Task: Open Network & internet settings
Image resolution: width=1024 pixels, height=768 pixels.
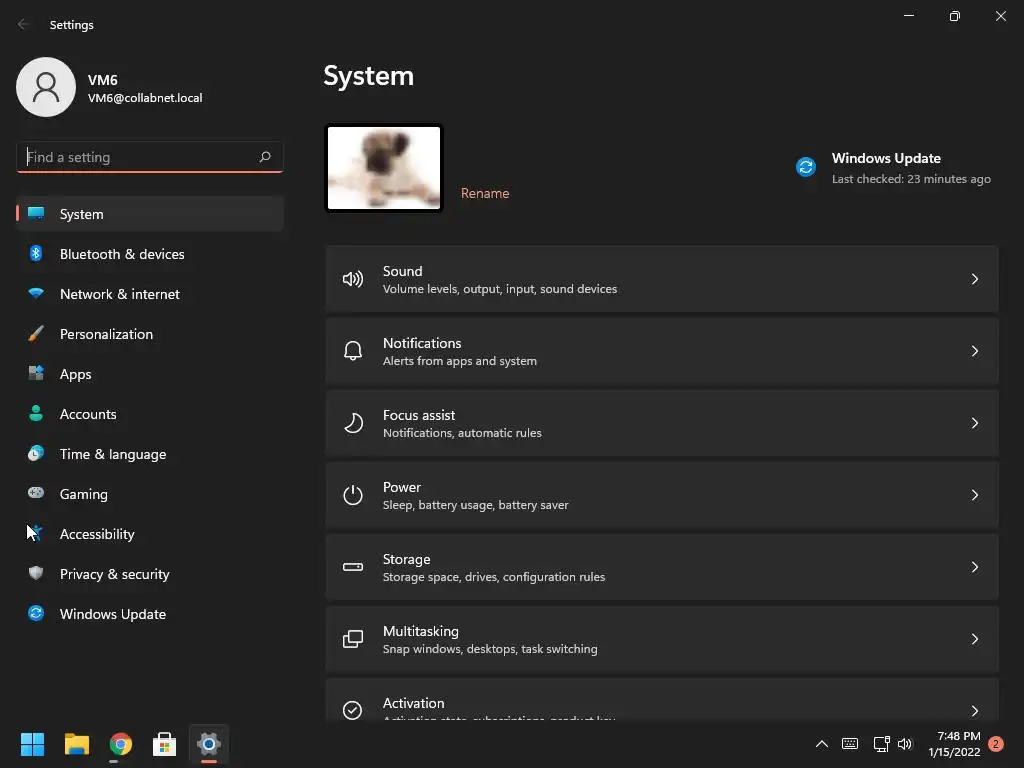Action: (x=150, y=294)
